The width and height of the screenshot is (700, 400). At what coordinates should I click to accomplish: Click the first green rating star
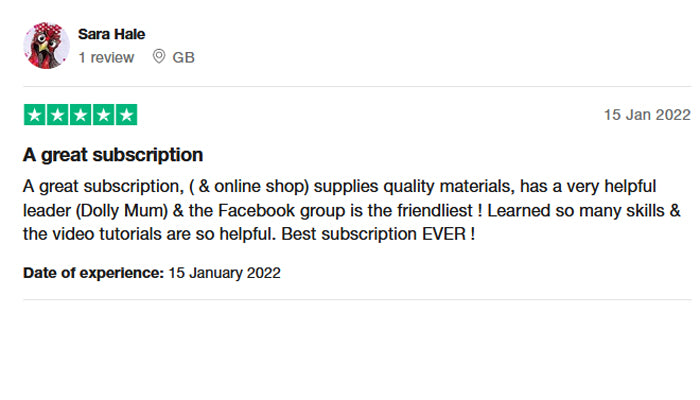click(x=34, y=115)
